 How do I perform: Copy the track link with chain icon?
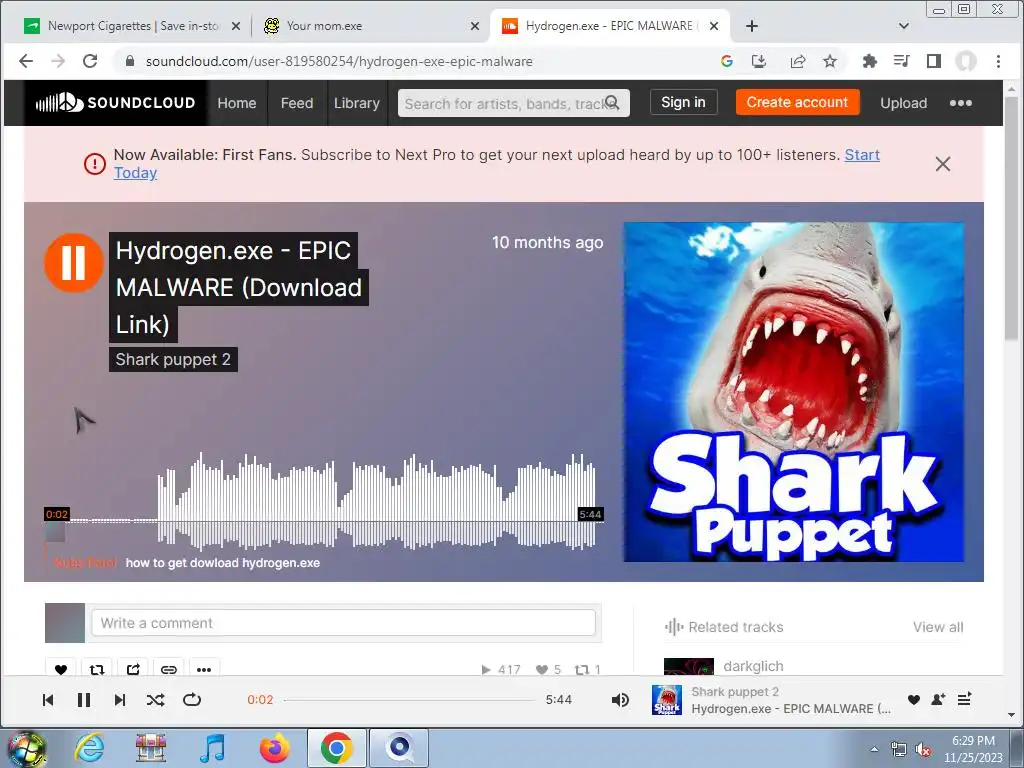point(168,669)
